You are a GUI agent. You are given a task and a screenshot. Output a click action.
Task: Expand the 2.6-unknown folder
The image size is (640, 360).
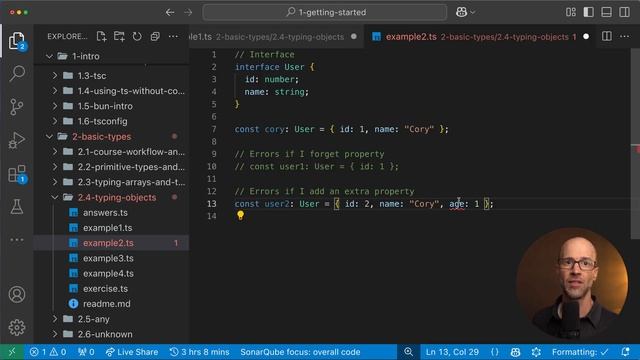click(x=111, y=334)
